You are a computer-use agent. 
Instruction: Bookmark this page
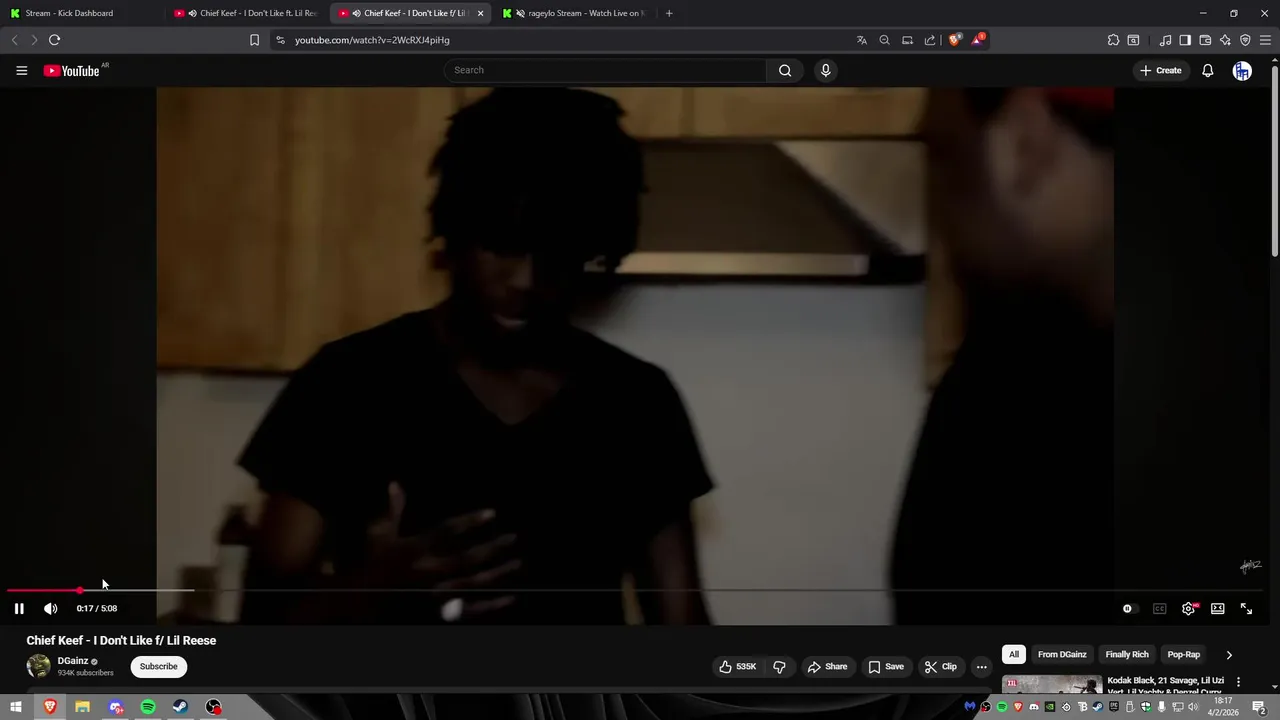click(x=254, y=40)
